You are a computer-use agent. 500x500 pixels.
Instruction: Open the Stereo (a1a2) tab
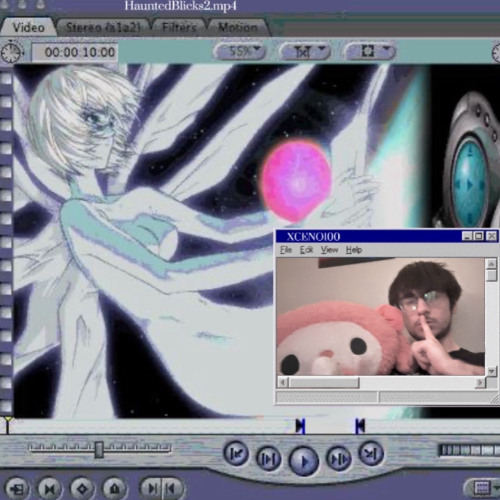tap(103, 27)
